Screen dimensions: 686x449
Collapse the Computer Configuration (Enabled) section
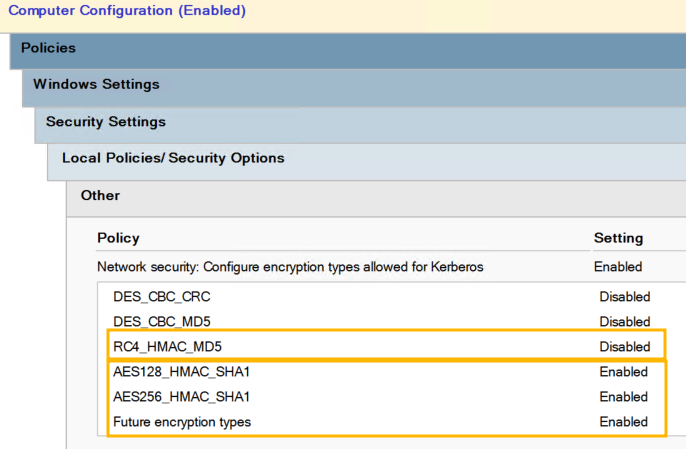click(x=127, y=11)
